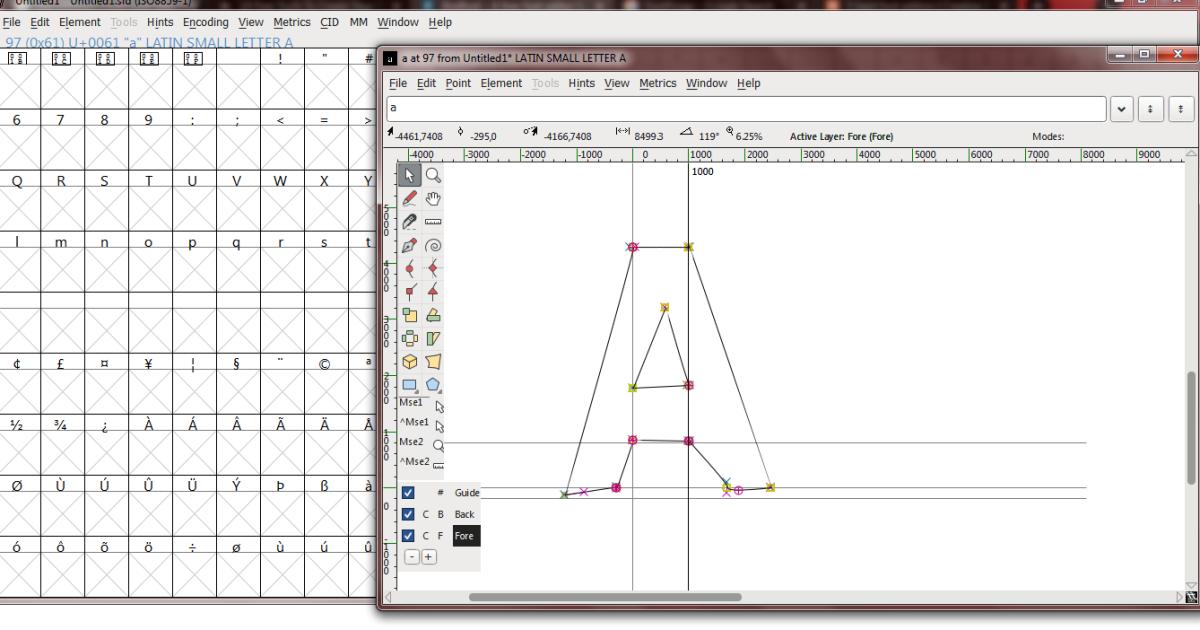Toggle Back layer visibility checkbox
Screen dimensions: 1200x630
[x=408, y=514]
